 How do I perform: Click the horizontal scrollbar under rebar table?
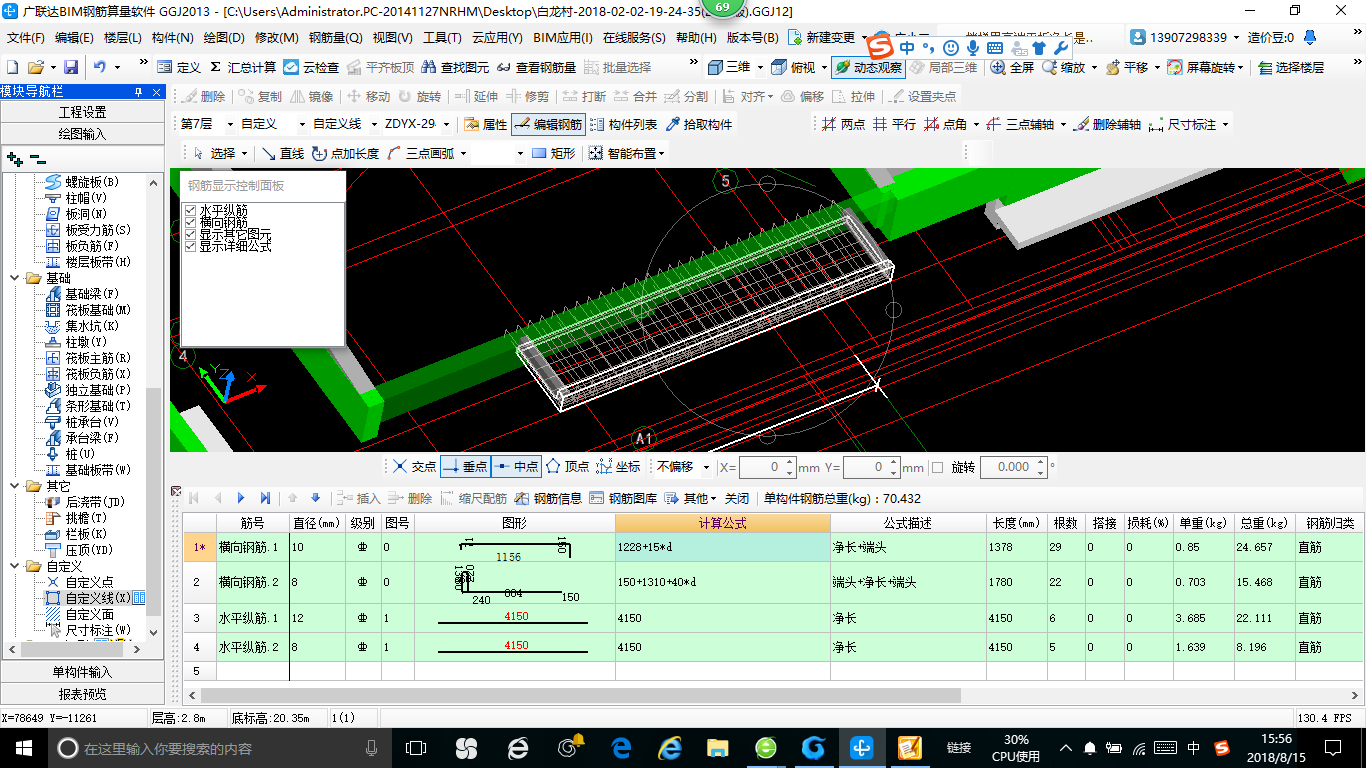[x=580, y=695]
